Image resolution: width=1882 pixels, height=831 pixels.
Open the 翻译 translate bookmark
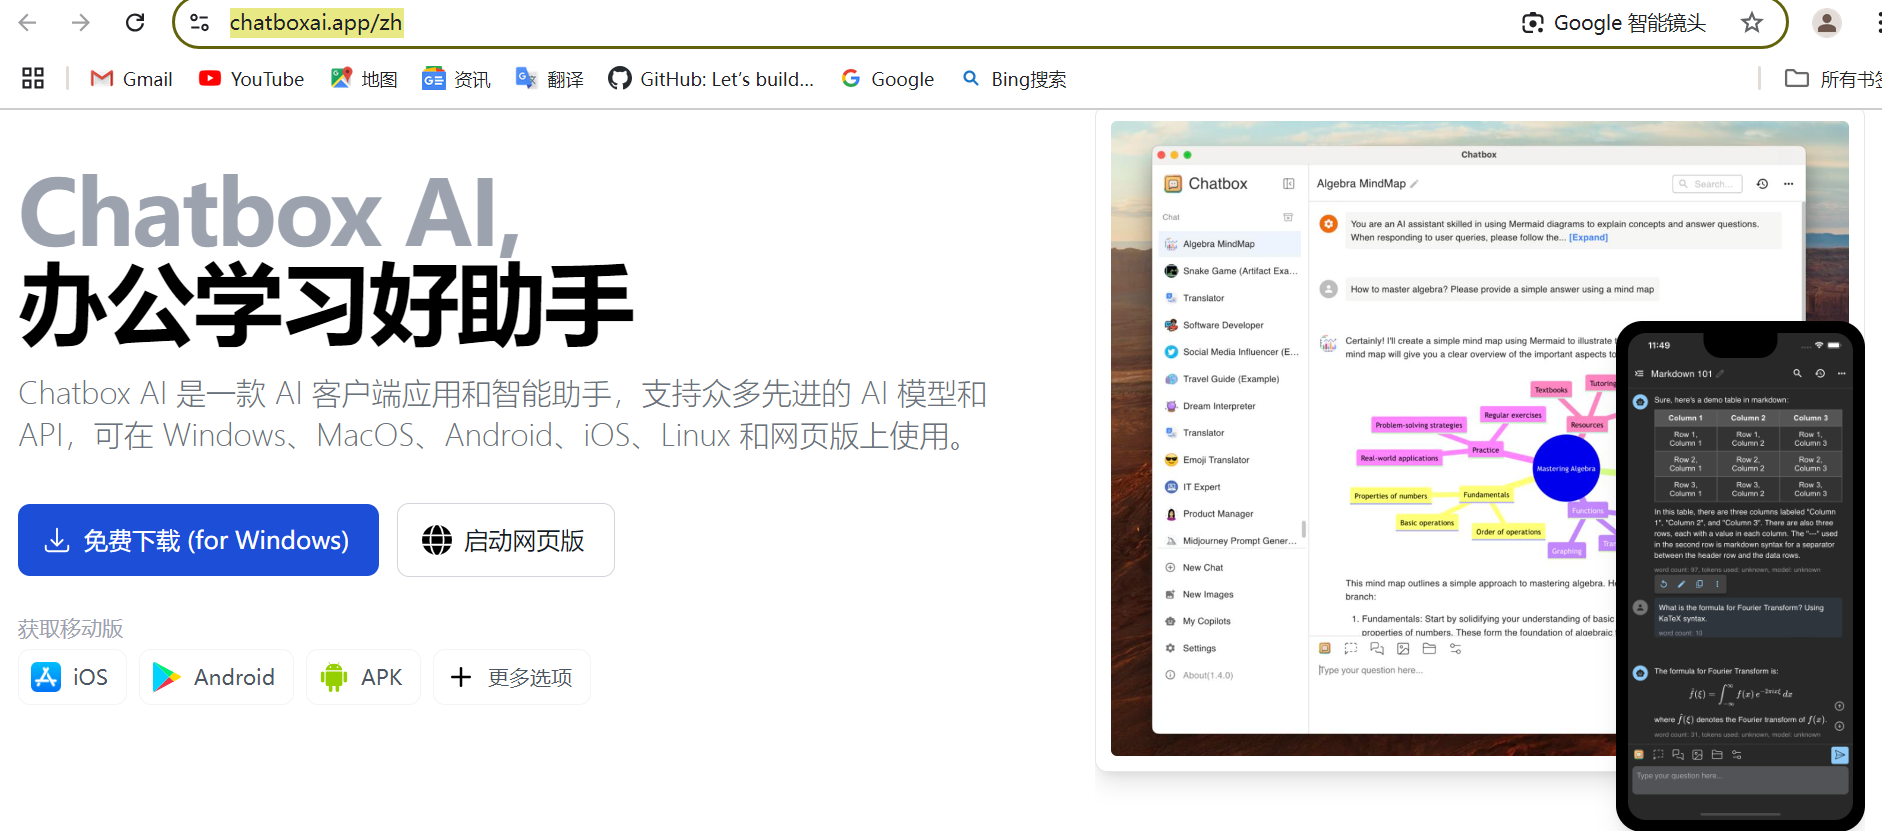tap(549, 79)
